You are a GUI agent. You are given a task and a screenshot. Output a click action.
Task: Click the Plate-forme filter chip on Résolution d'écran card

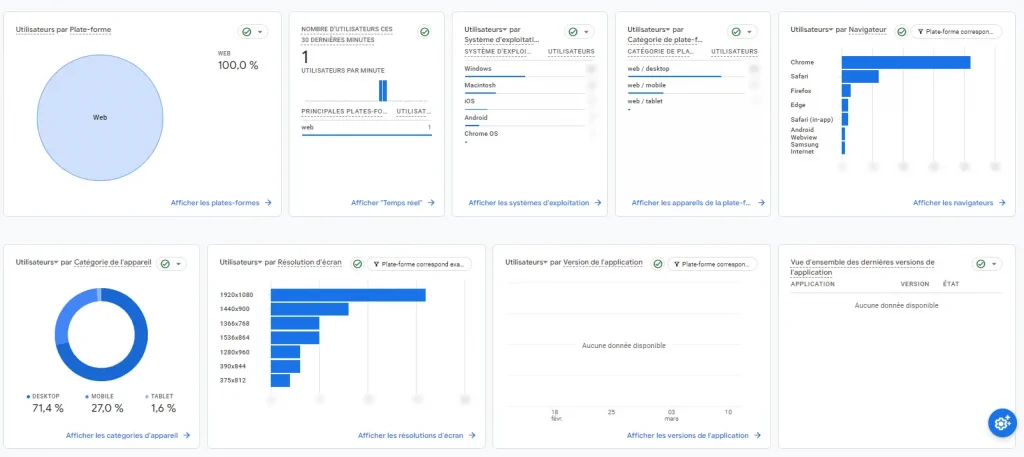pos(419,264)
